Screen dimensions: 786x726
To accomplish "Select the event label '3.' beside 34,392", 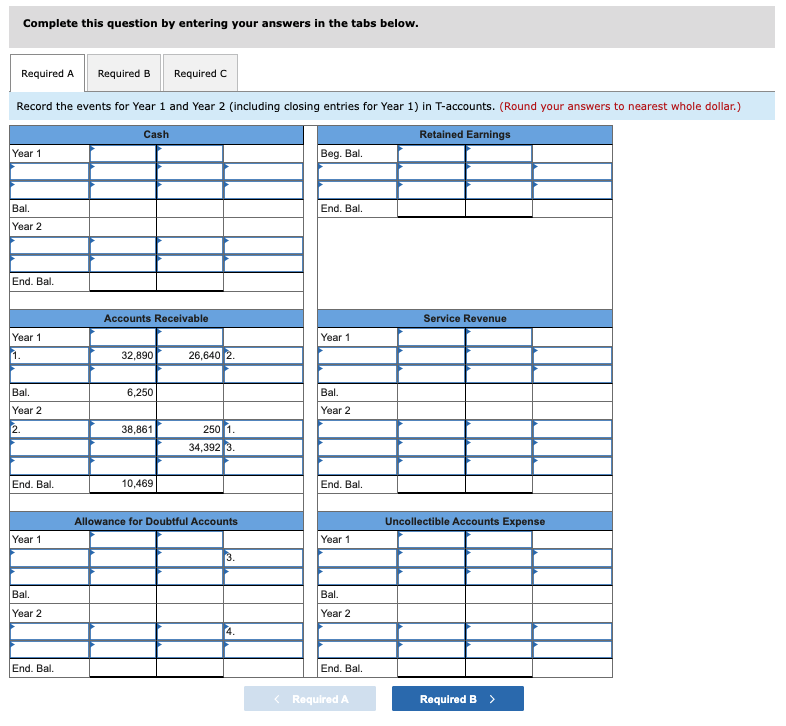I will tap(263, 447).
